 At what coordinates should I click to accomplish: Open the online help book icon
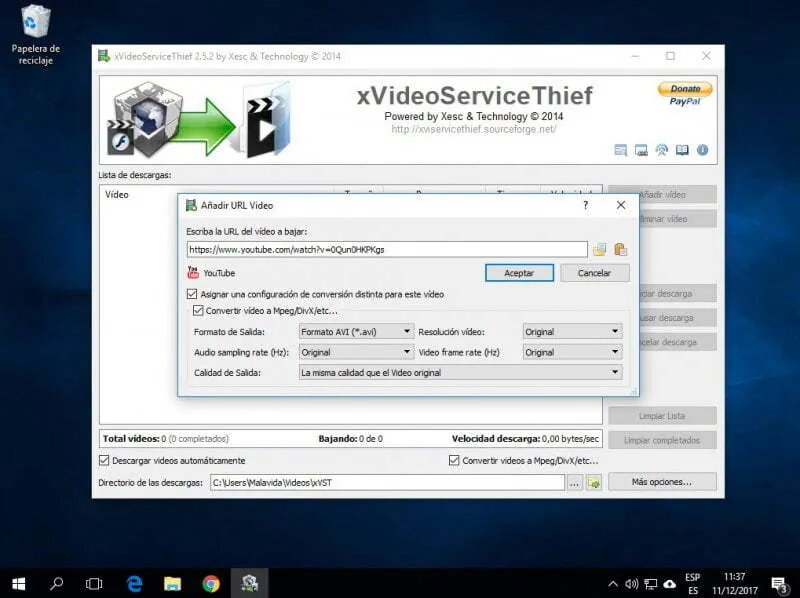(682, 150)
